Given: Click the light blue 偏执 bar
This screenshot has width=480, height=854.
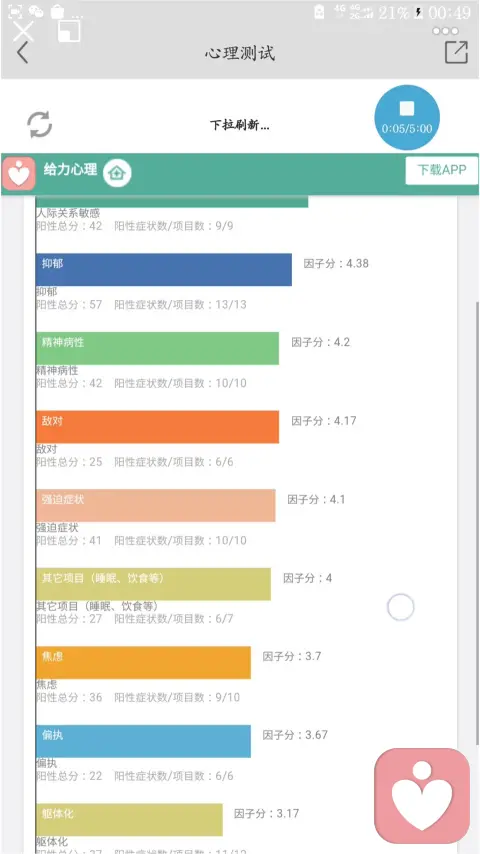Looking at the screenshot, I should click(143, 741).
